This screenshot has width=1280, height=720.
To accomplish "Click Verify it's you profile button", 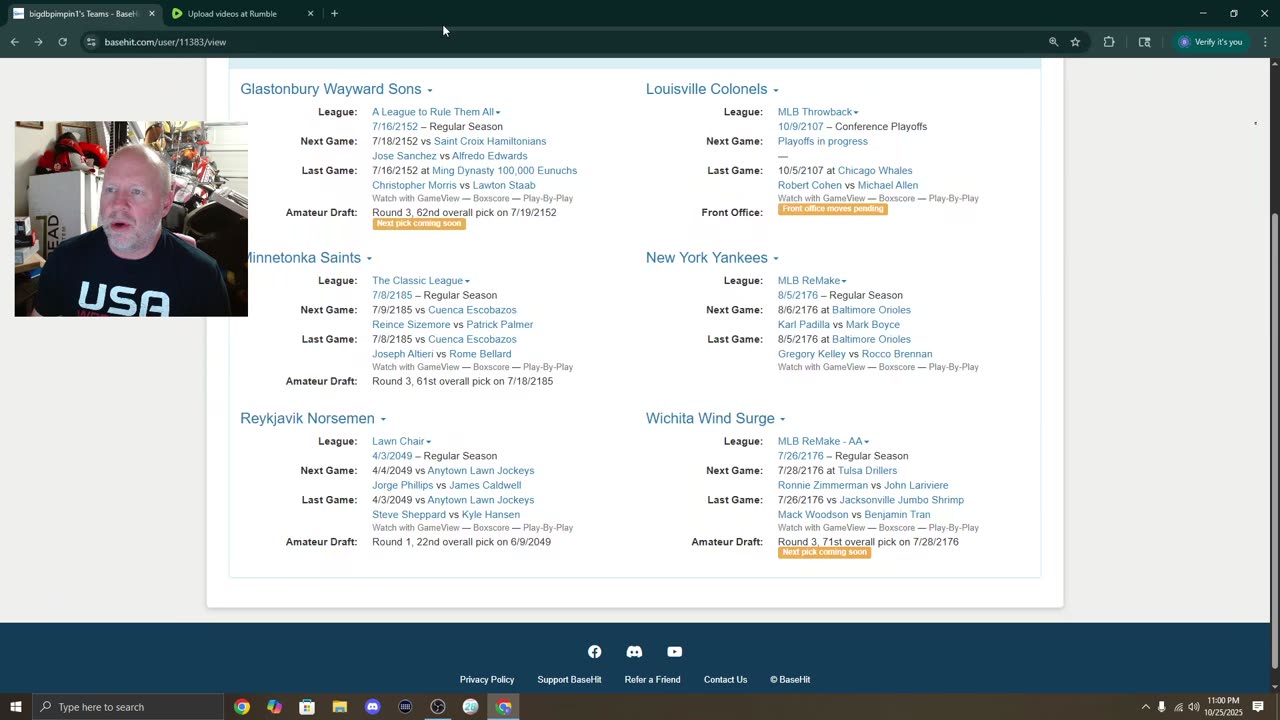I will click(1210, 42).
